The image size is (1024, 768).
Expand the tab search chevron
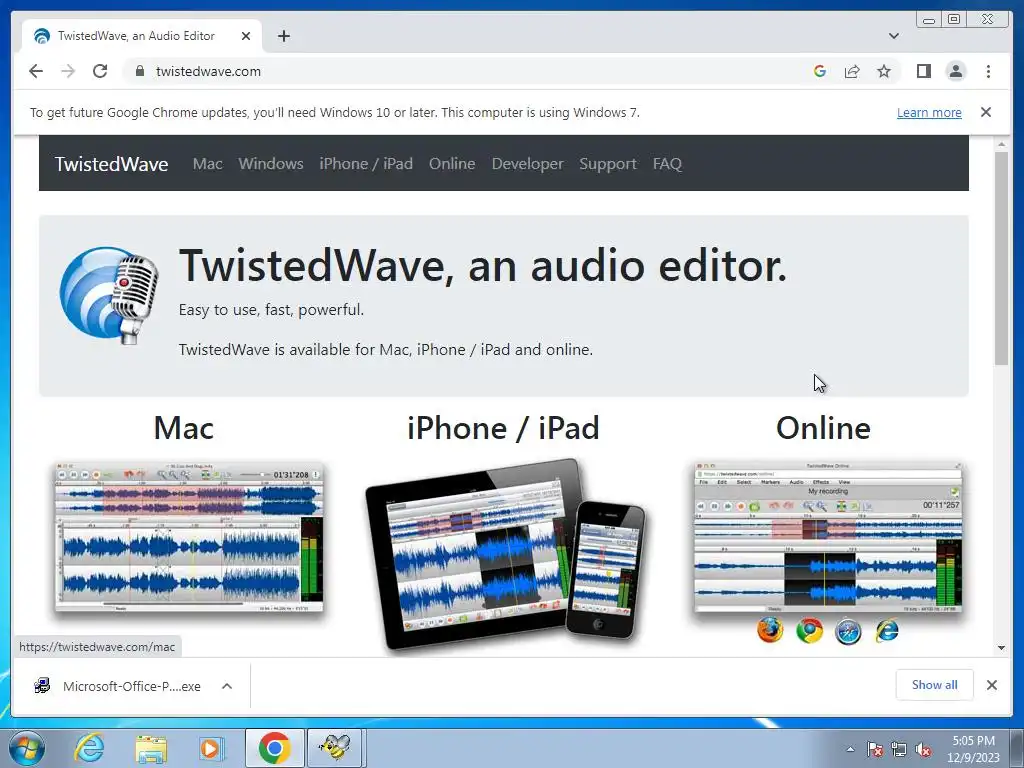893,36
